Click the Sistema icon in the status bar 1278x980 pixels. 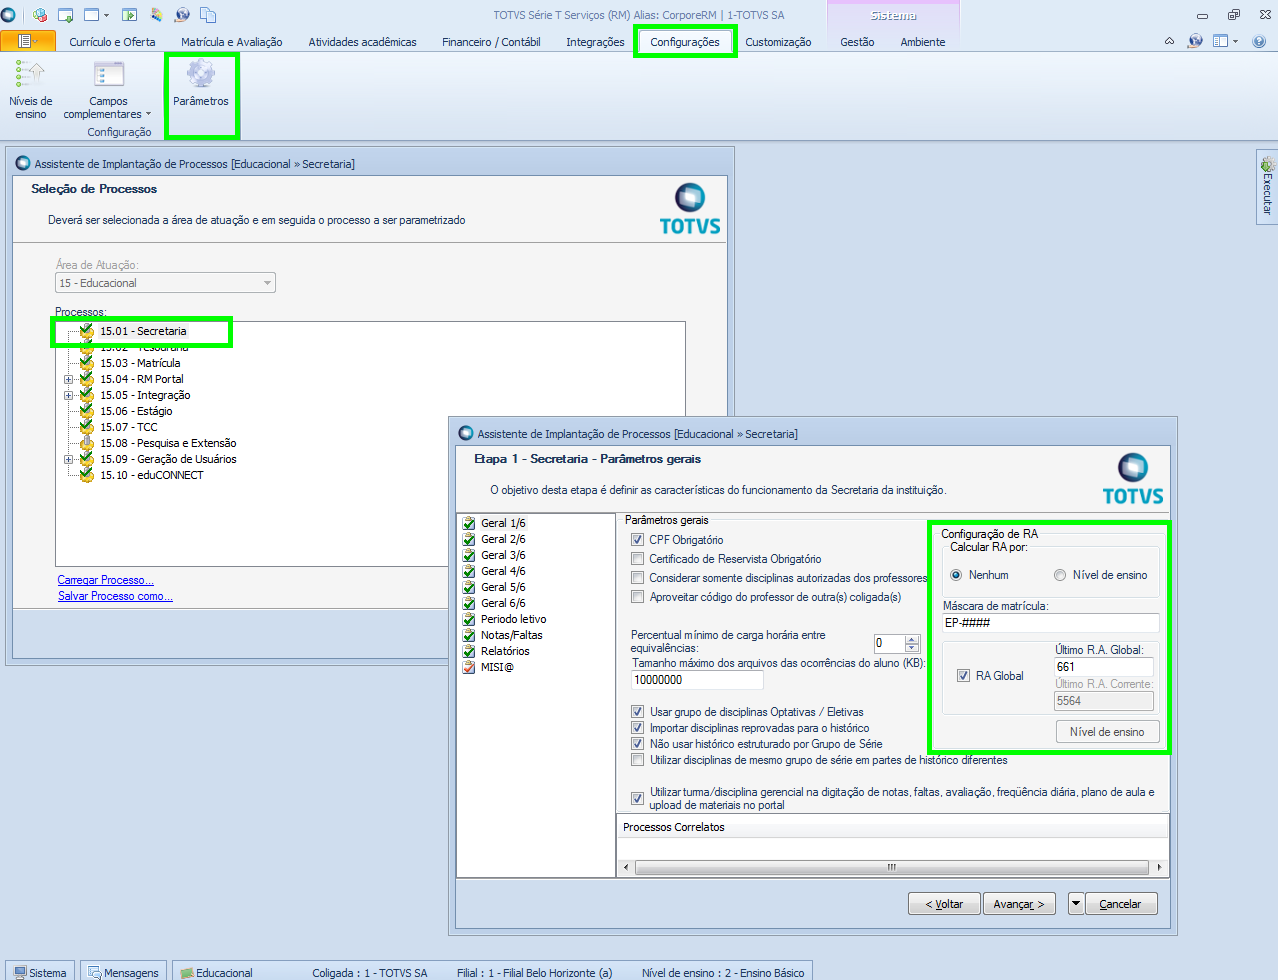20,972
